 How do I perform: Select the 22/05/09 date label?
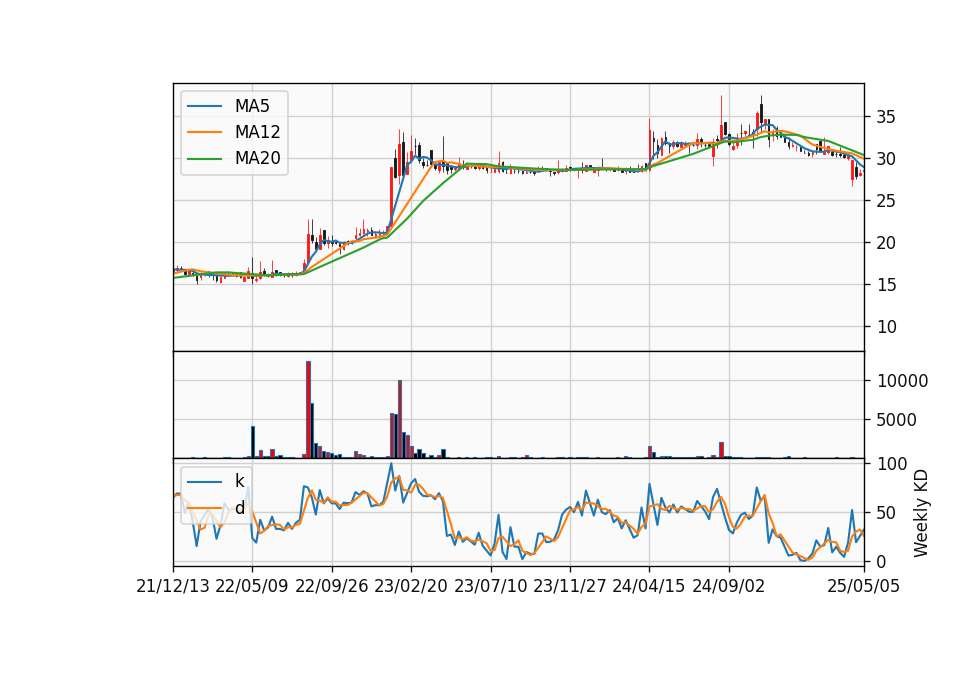tap(252, 586)
